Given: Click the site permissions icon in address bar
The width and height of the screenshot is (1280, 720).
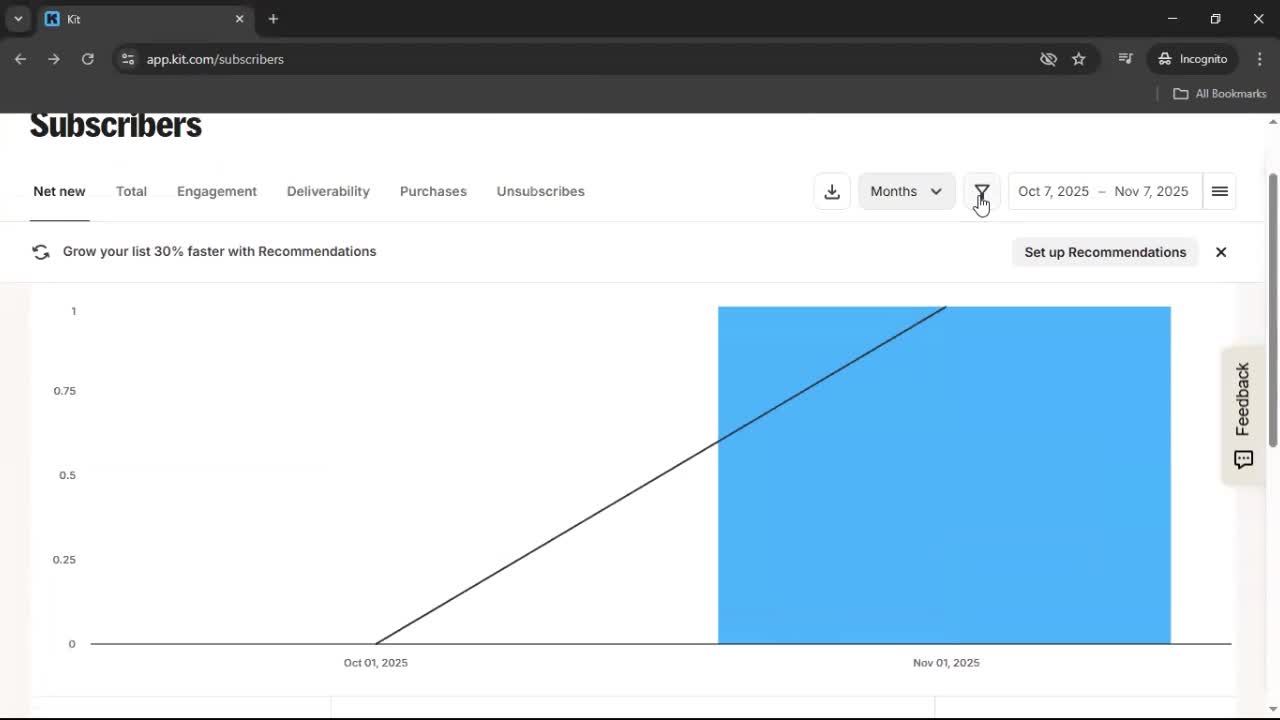Looking at the screenshot, I should tap(128, 59).
